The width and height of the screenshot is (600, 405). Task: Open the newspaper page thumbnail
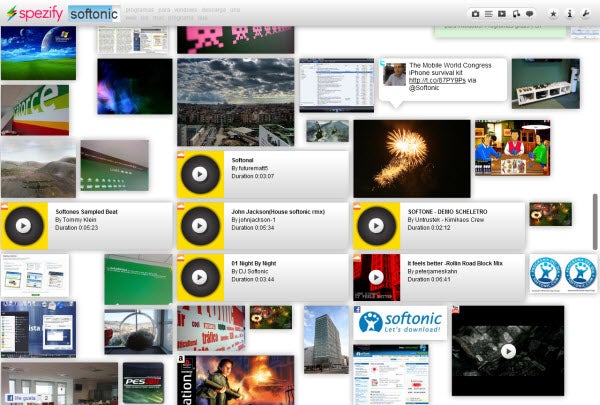coord(133,40)
